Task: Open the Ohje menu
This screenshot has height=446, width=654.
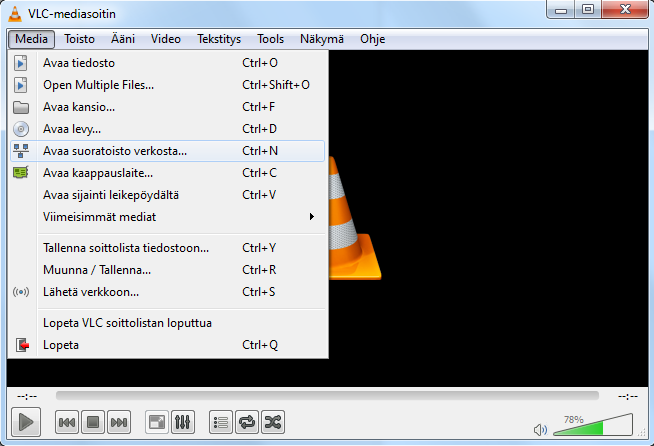Action: pyautogui.click(x=372, y=39)
